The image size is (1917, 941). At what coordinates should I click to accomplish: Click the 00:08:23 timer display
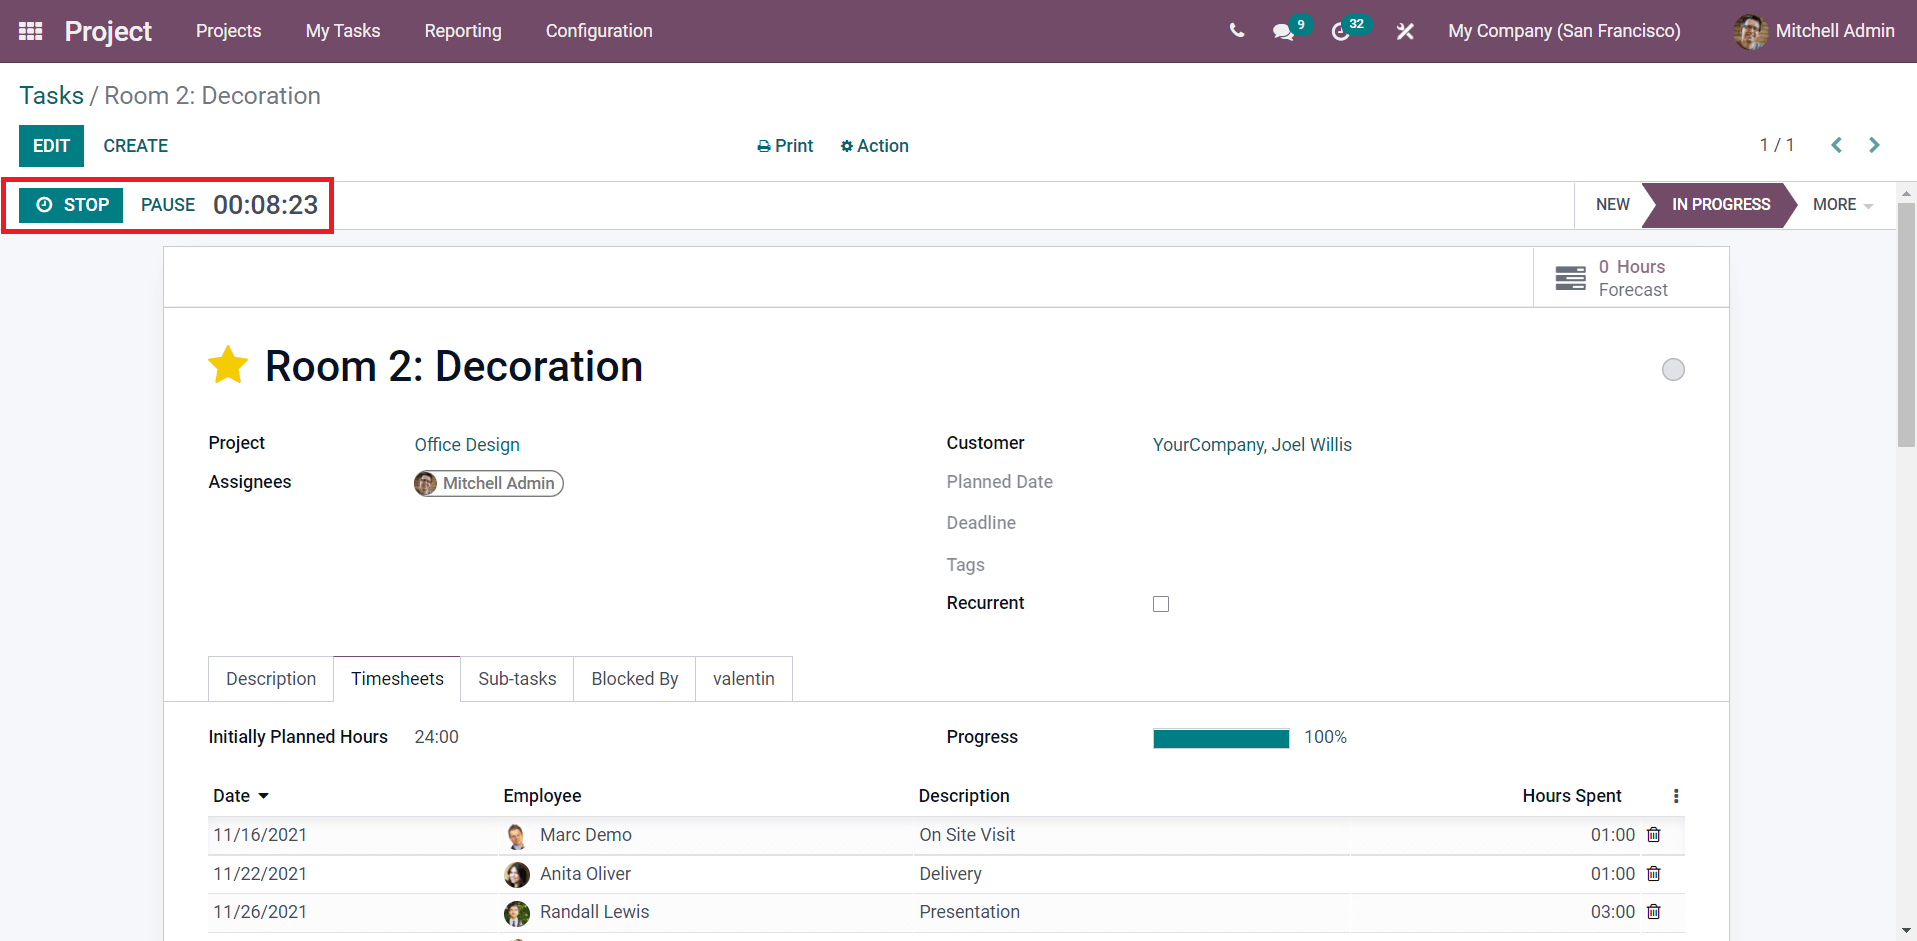click(265, 205)
